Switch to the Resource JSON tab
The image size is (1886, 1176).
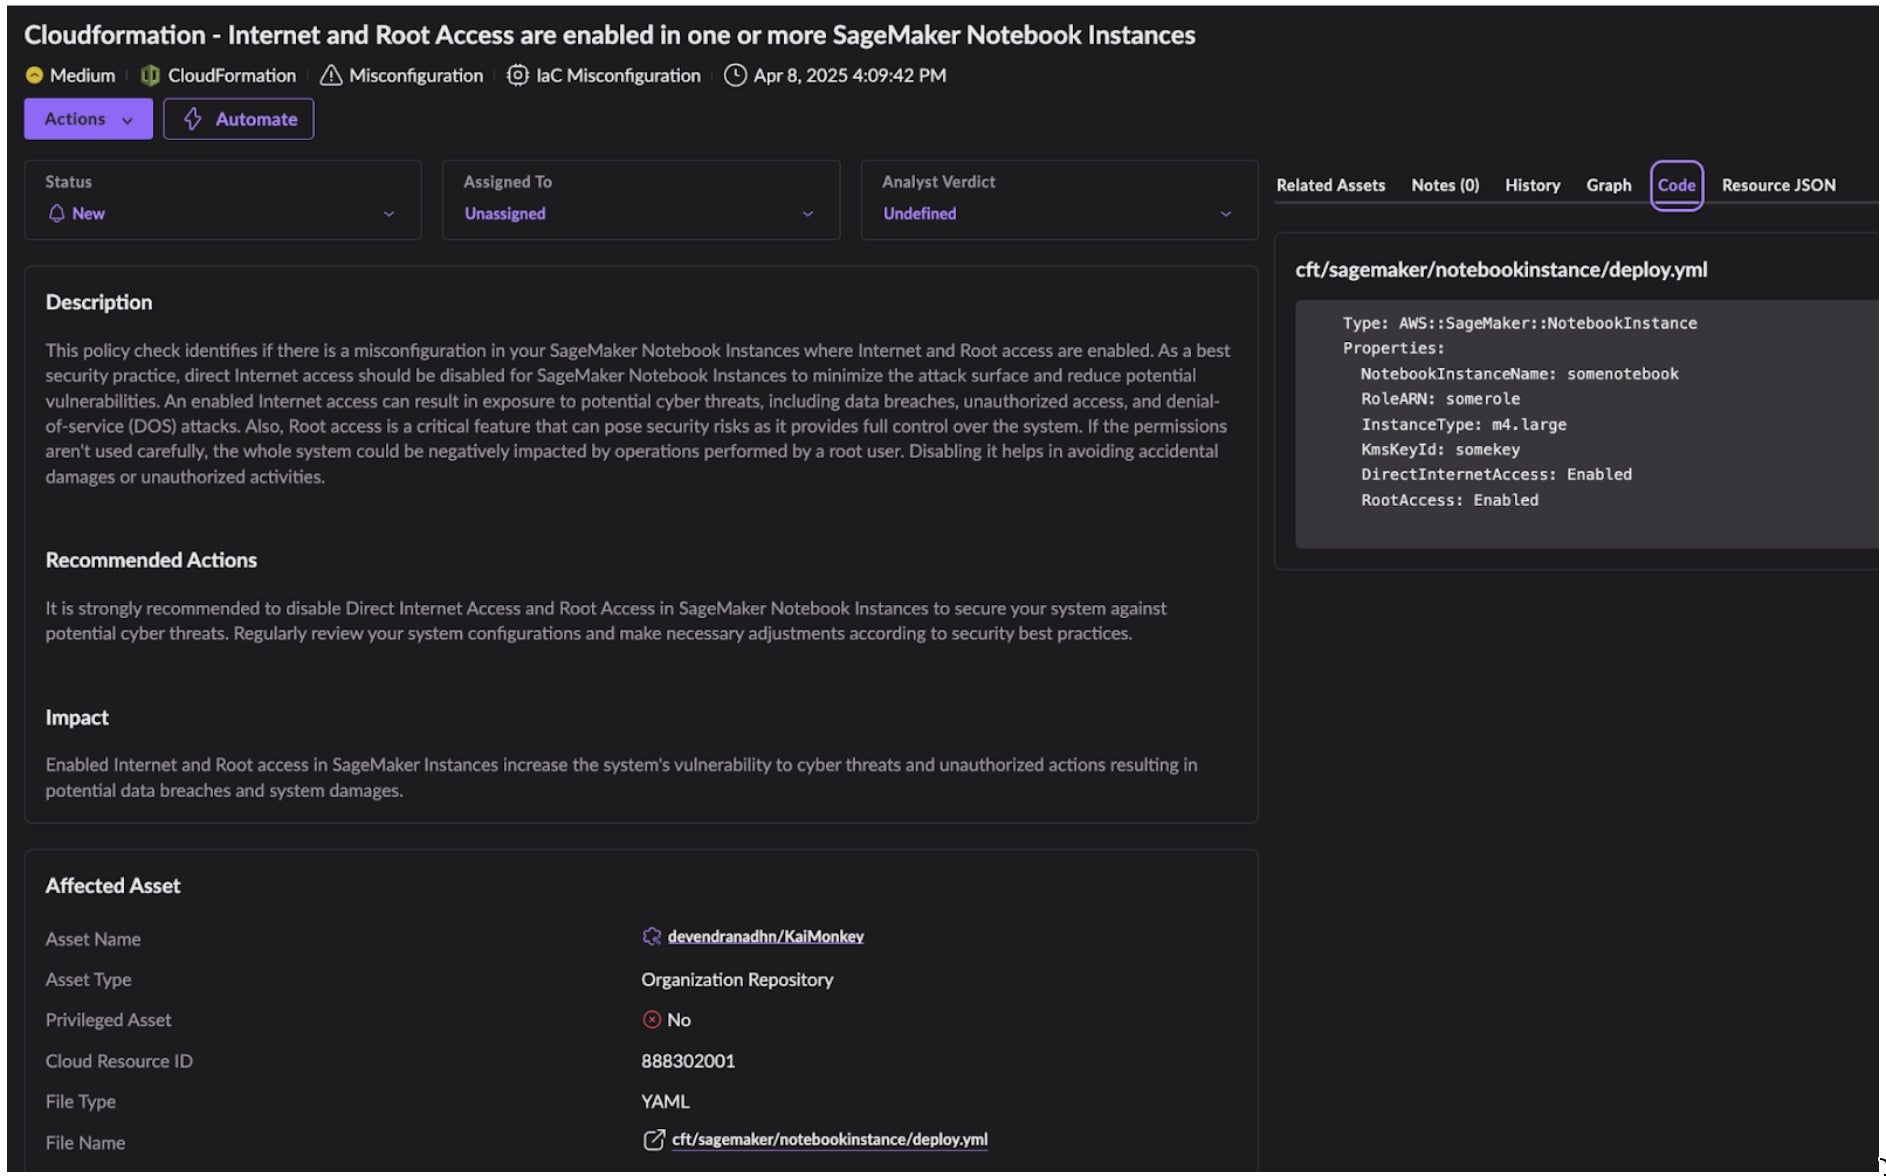pyautogui.click(x=1778, y=186)
